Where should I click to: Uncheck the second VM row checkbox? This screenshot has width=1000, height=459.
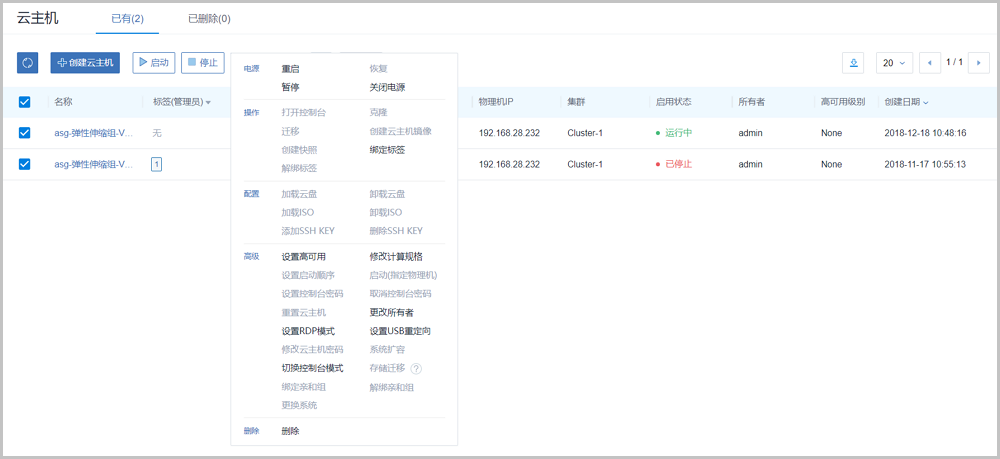pyautogui.click(x=25, y=164)
